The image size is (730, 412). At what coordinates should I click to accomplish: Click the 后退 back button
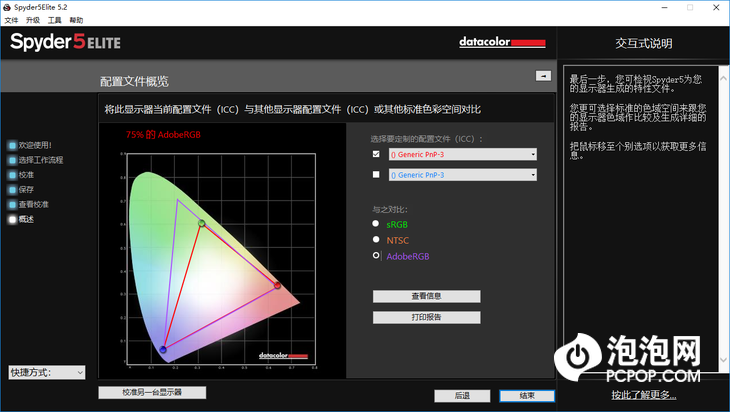click(x=462, y=396)
